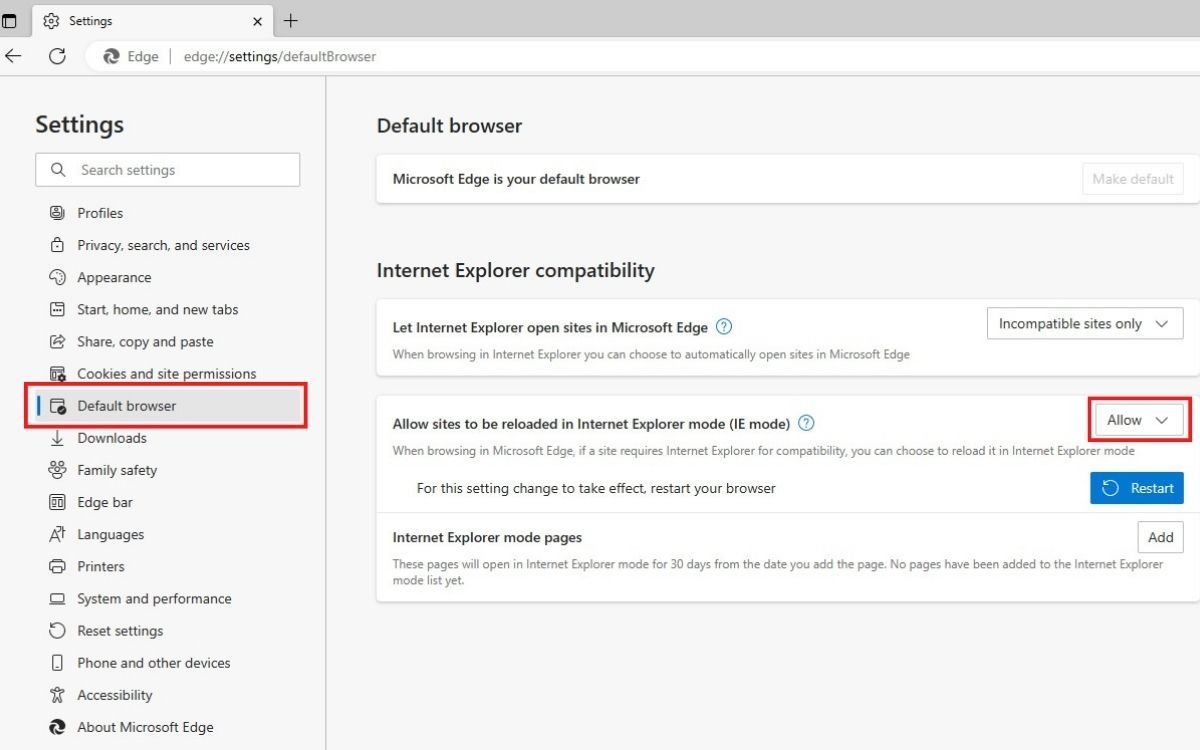Click the Restart button to apply changes
The image size is (1200, 750).
click(1137, 488)
